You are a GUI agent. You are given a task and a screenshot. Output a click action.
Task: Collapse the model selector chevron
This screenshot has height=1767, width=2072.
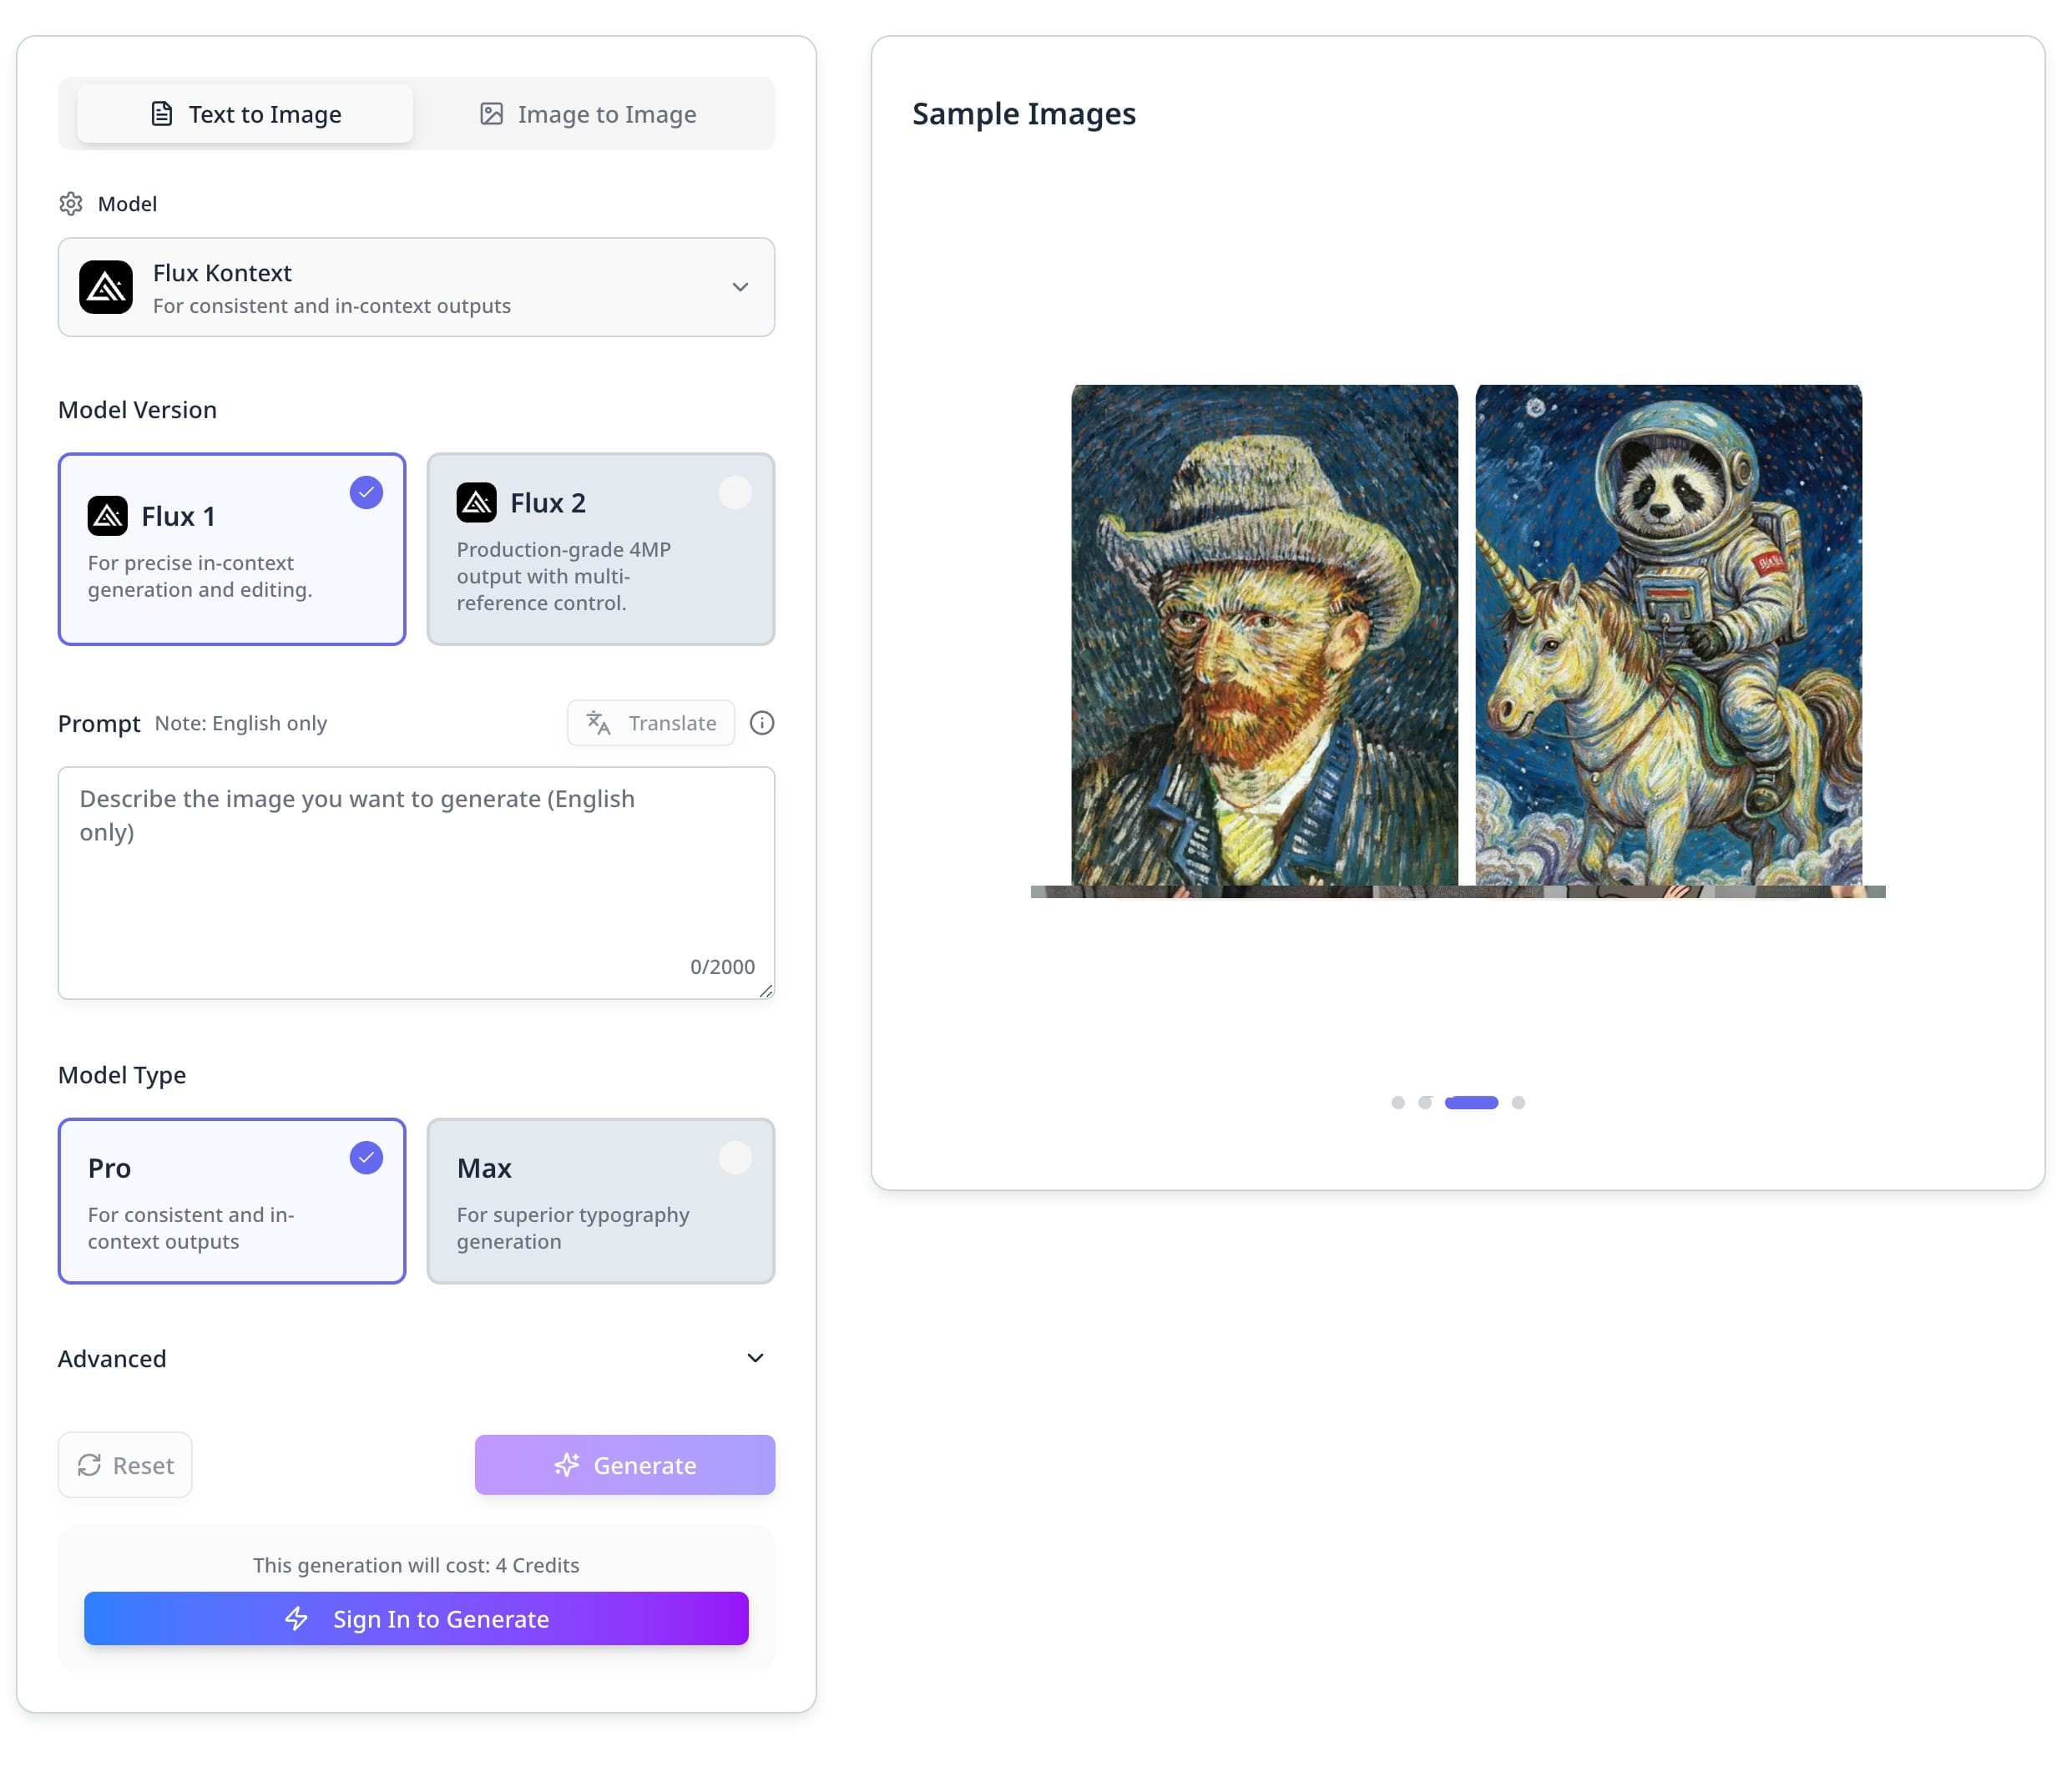(x=741, y=287)
